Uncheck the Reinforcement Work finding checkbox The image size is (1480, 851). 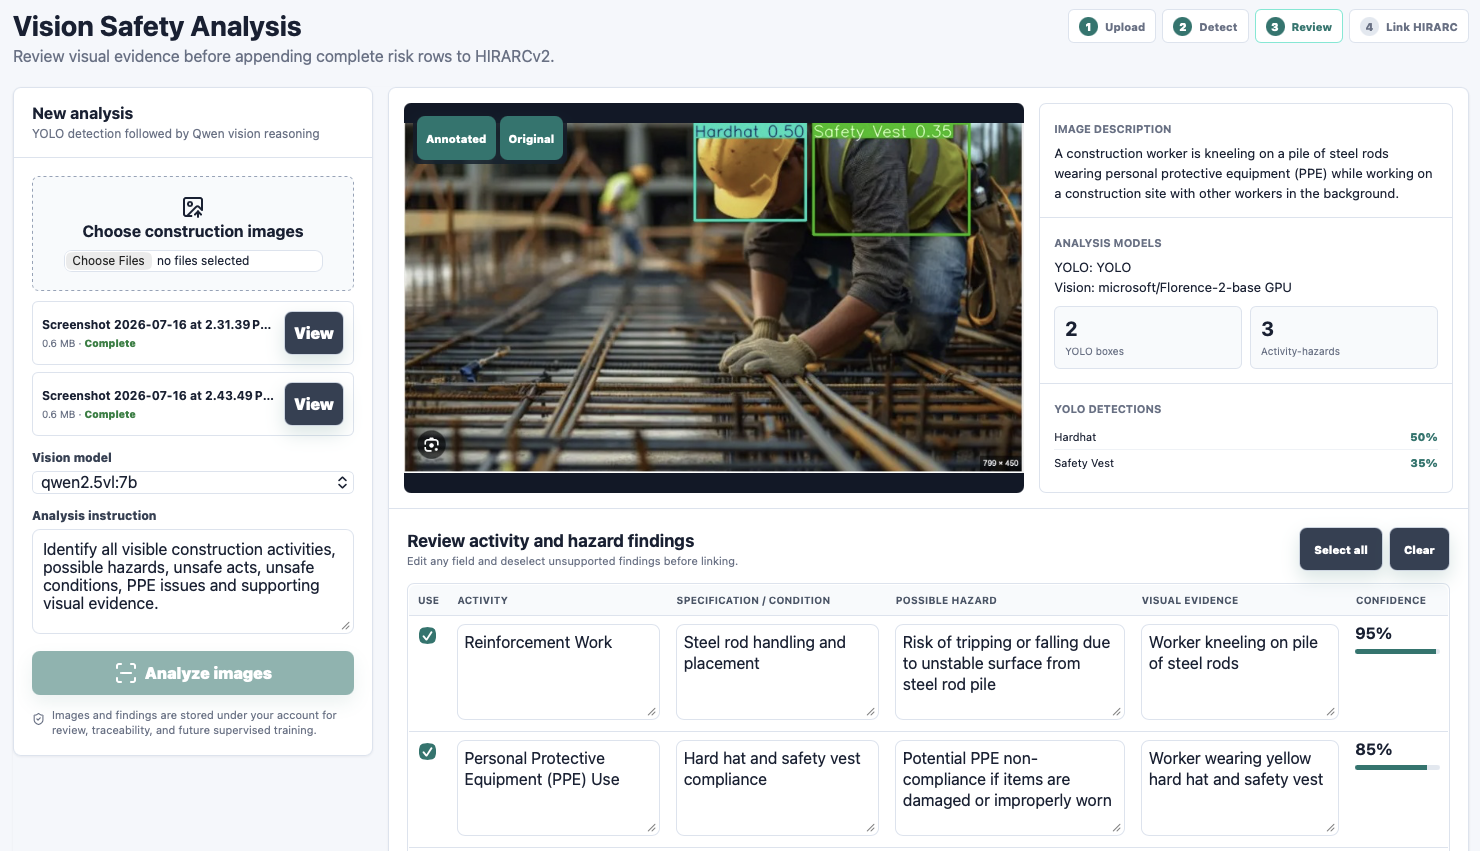click(427, 635)
